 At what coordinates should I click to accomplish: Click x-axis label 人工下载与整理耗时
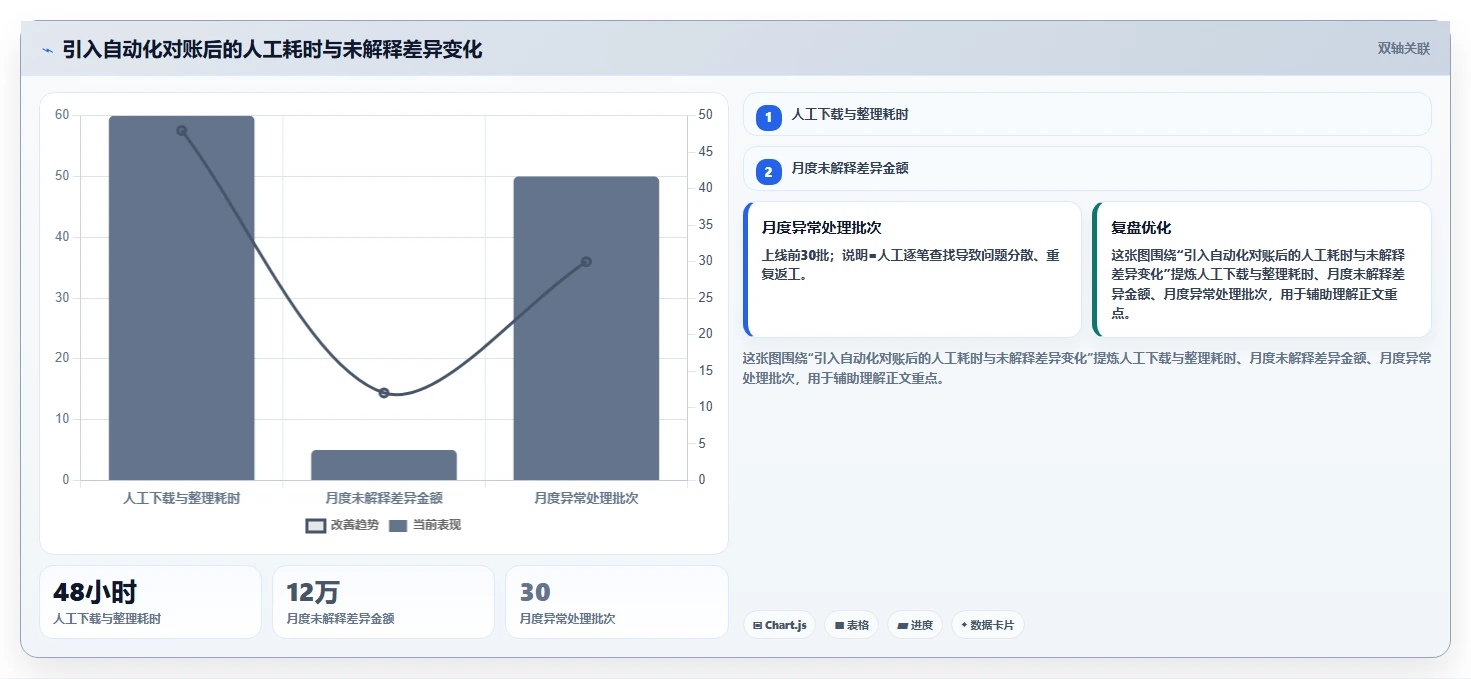(x=181, y=497)
